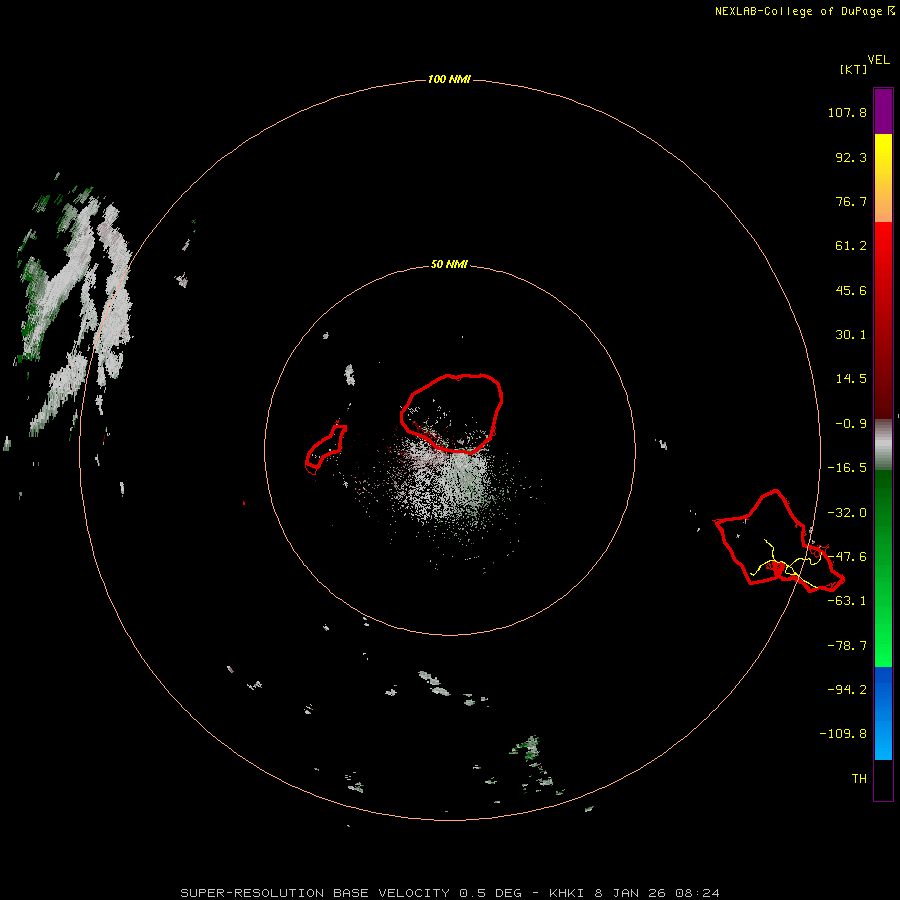900x900 pixels.
Task: Click the green segment of the velocity color bar
Action: (x=883, y=568)
